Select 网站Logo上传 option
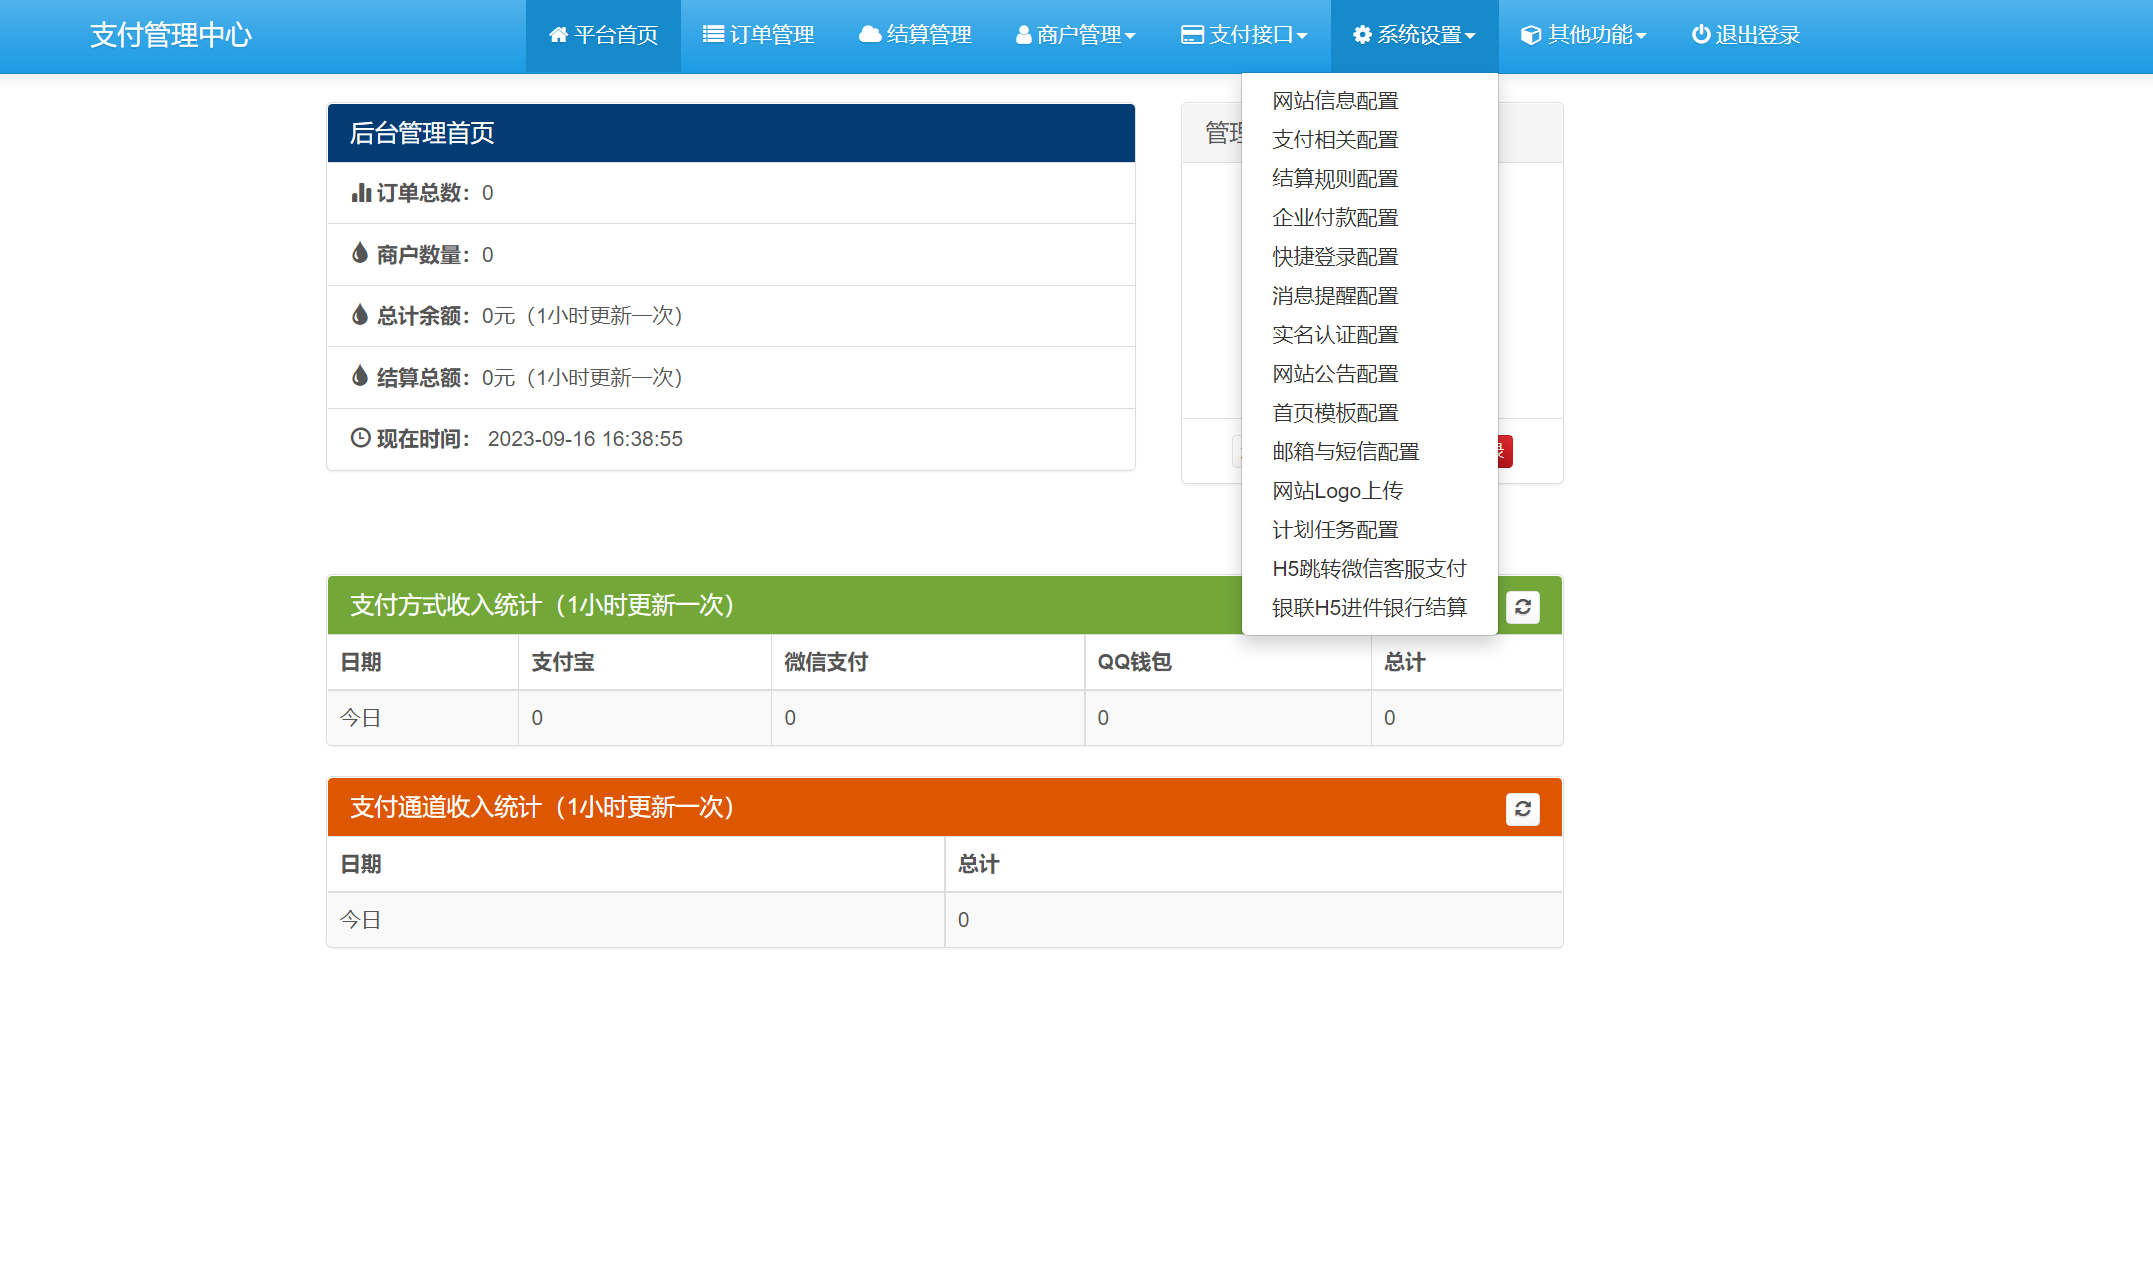This screenshot has height=1286, width=2153. 1337,490
